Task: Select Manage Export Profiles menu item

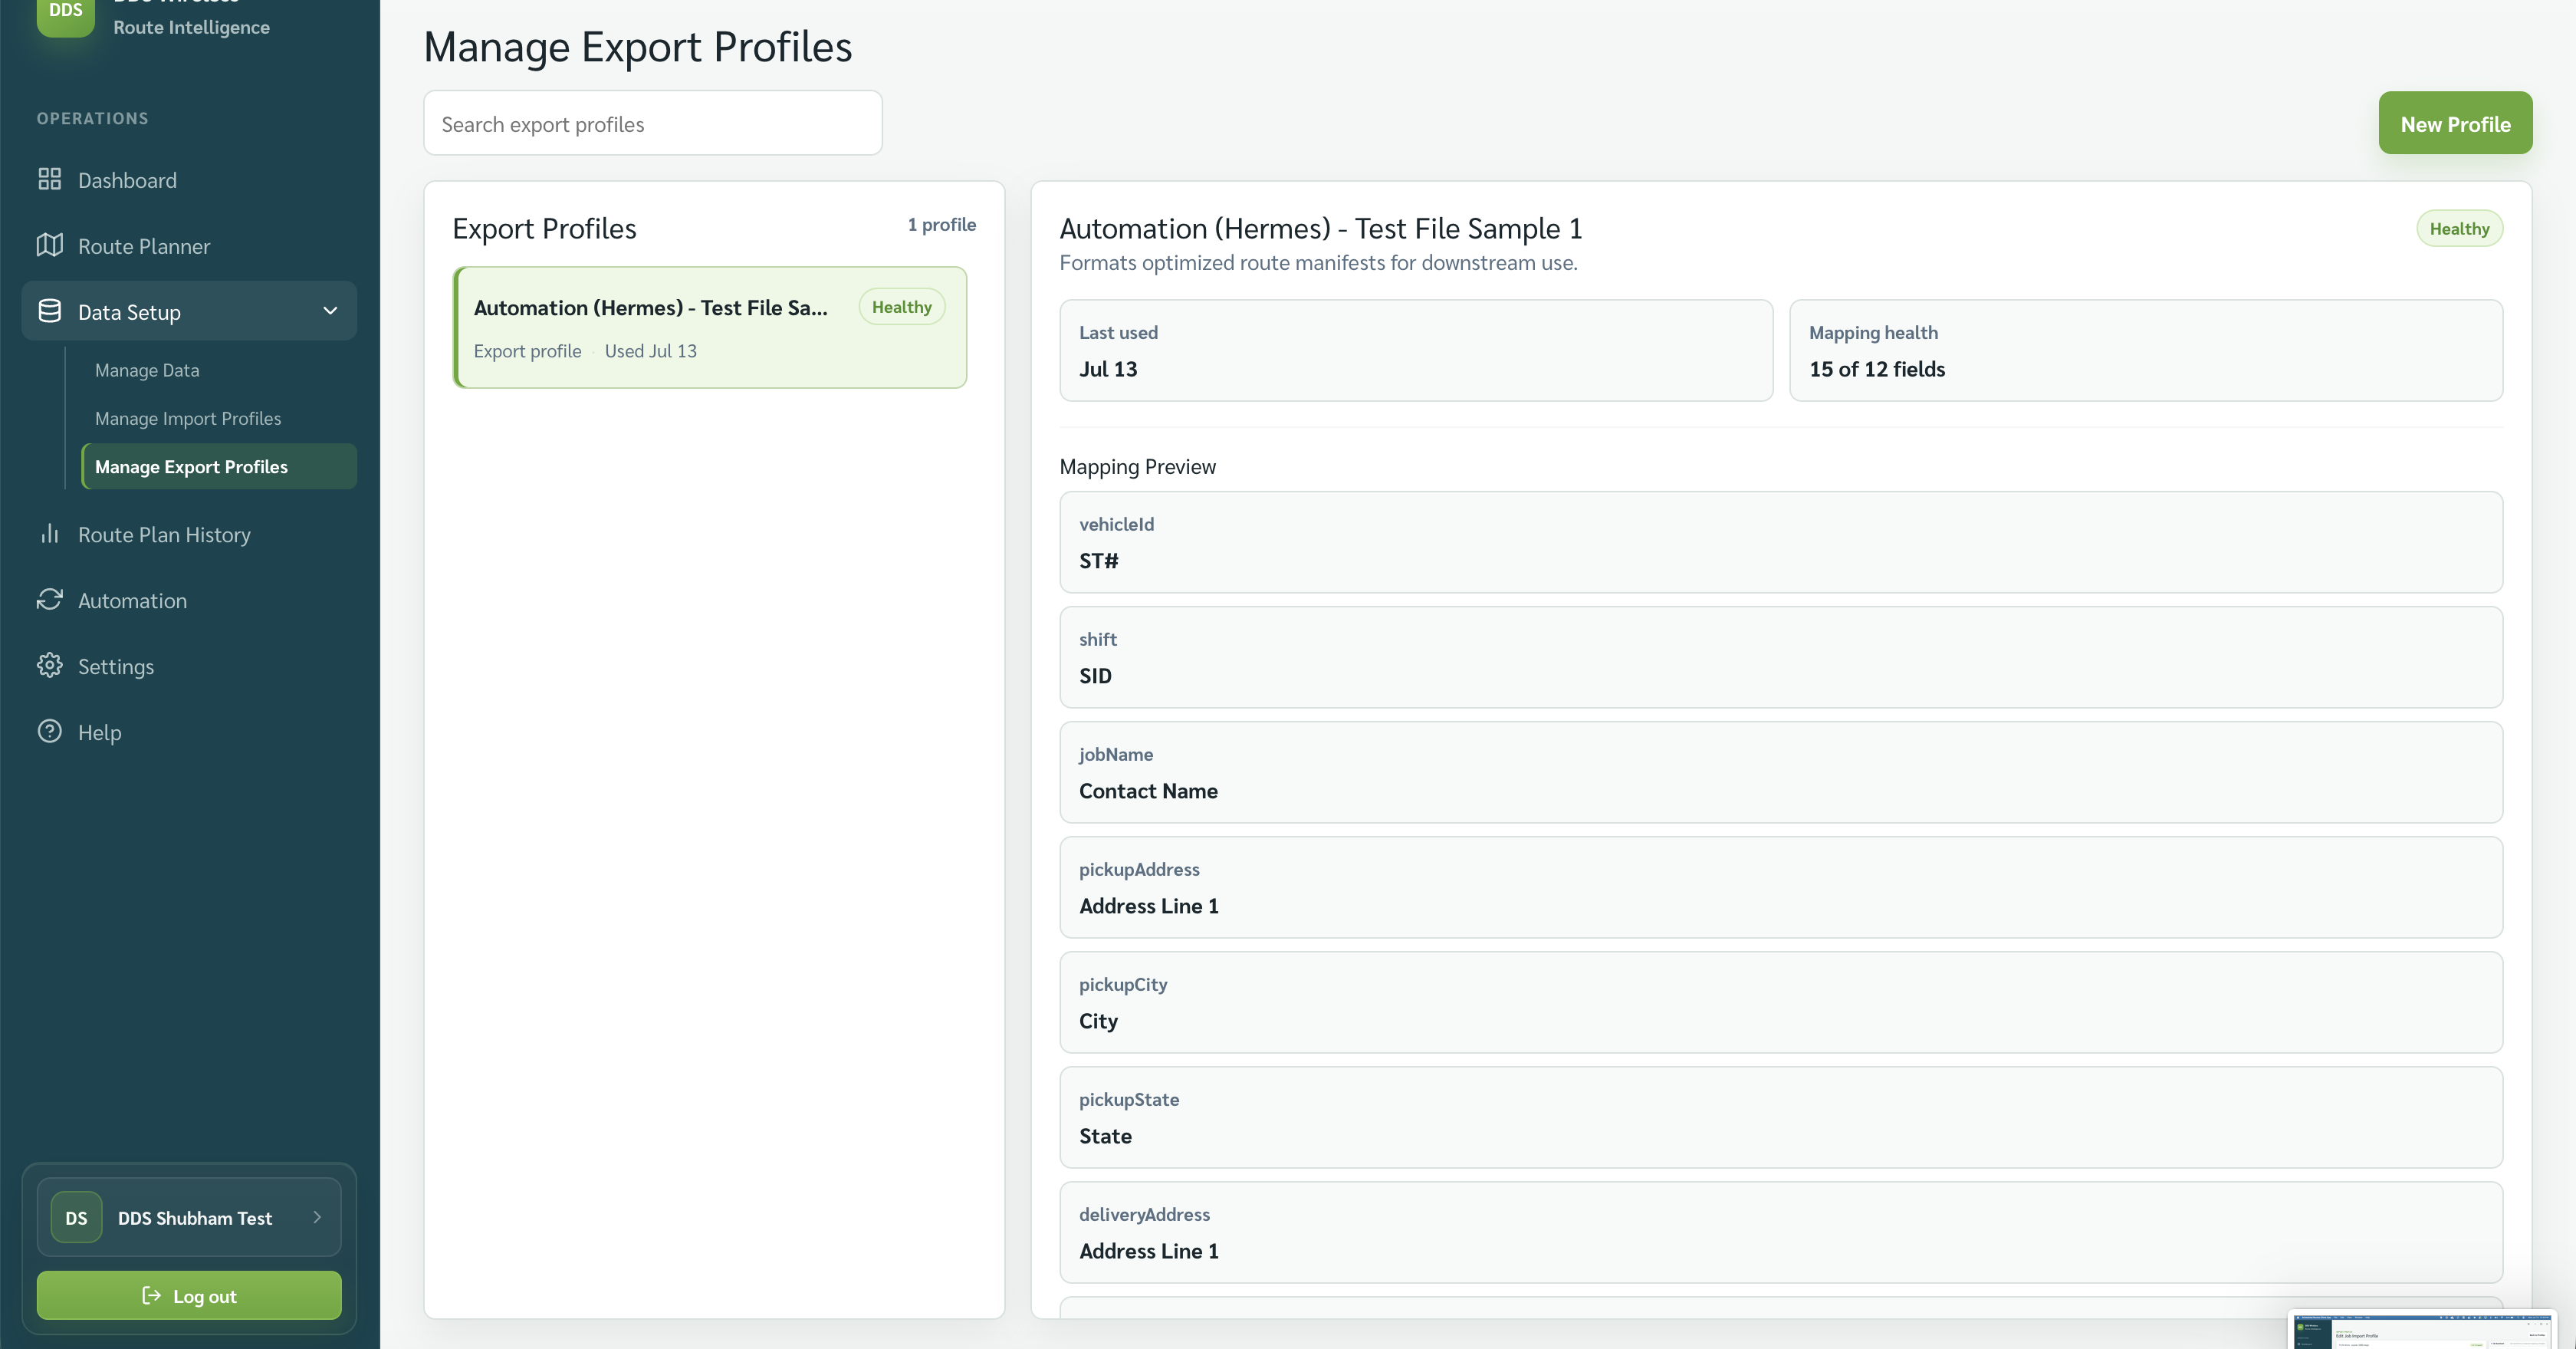Action: pos(219,466)
